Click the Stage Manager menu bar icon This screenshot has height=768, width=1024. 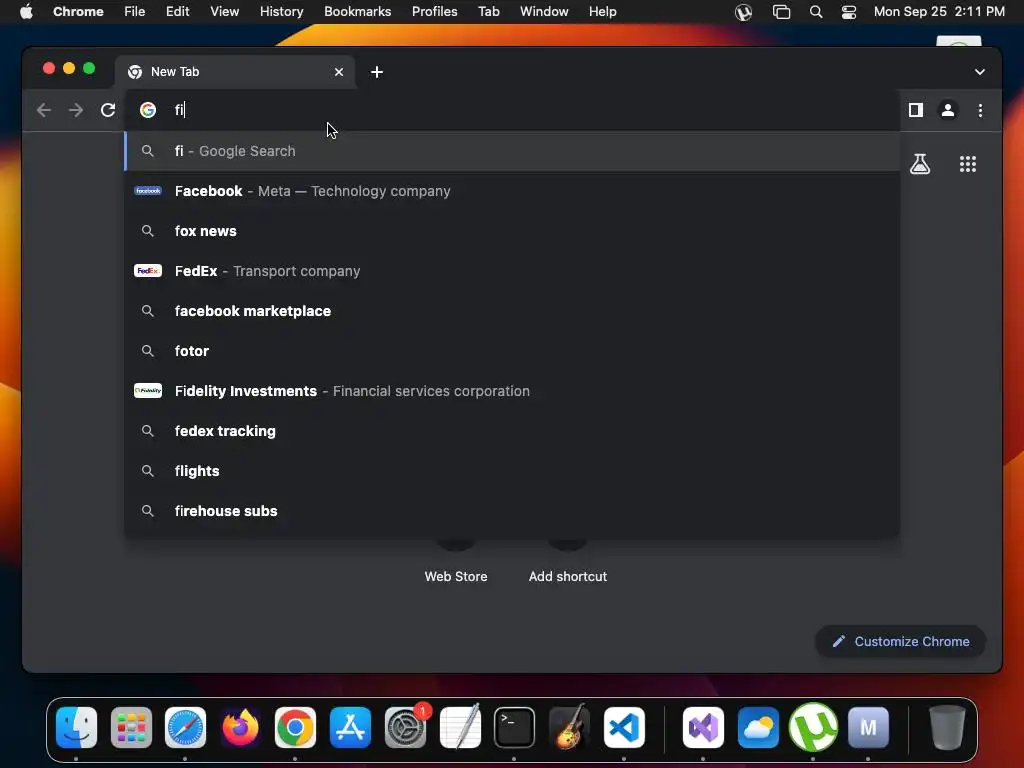[781, 12]
